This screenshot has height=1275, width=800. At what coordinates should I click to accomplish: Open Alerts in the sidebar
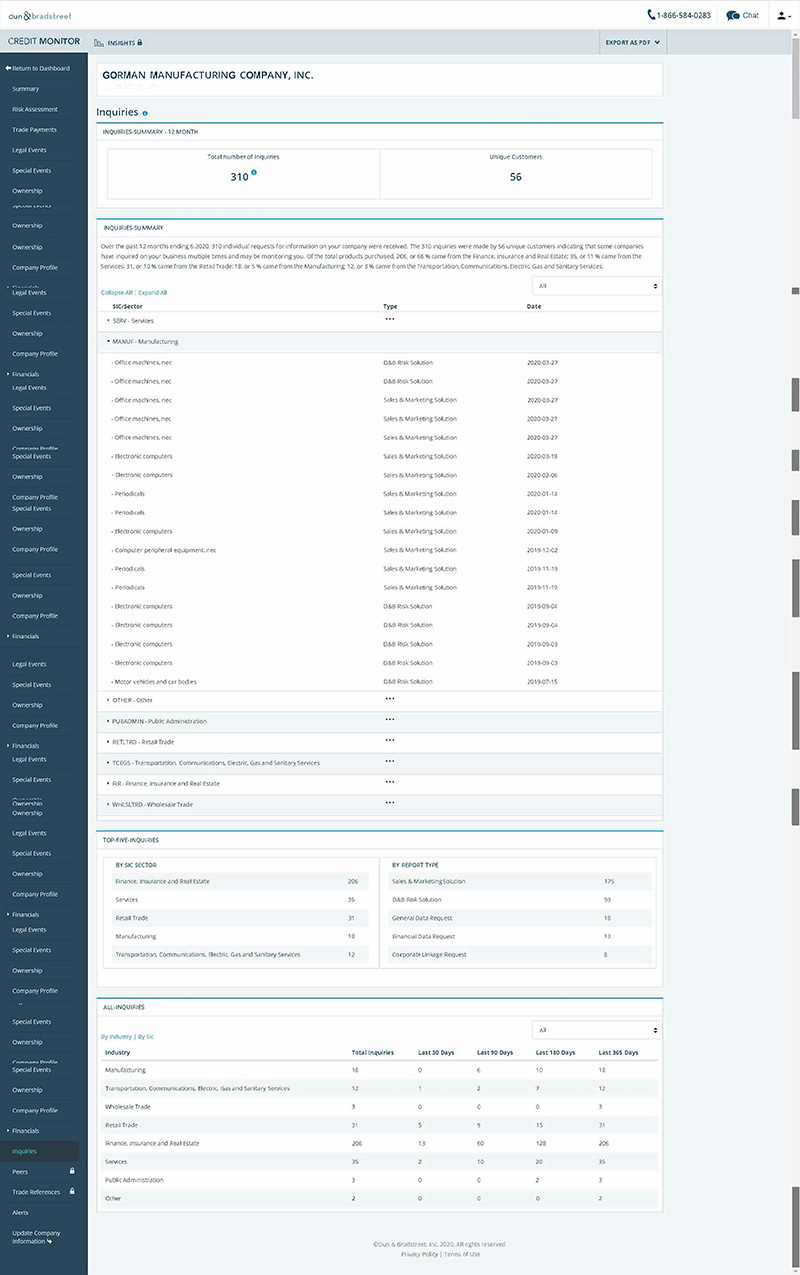click(20, 1212)
